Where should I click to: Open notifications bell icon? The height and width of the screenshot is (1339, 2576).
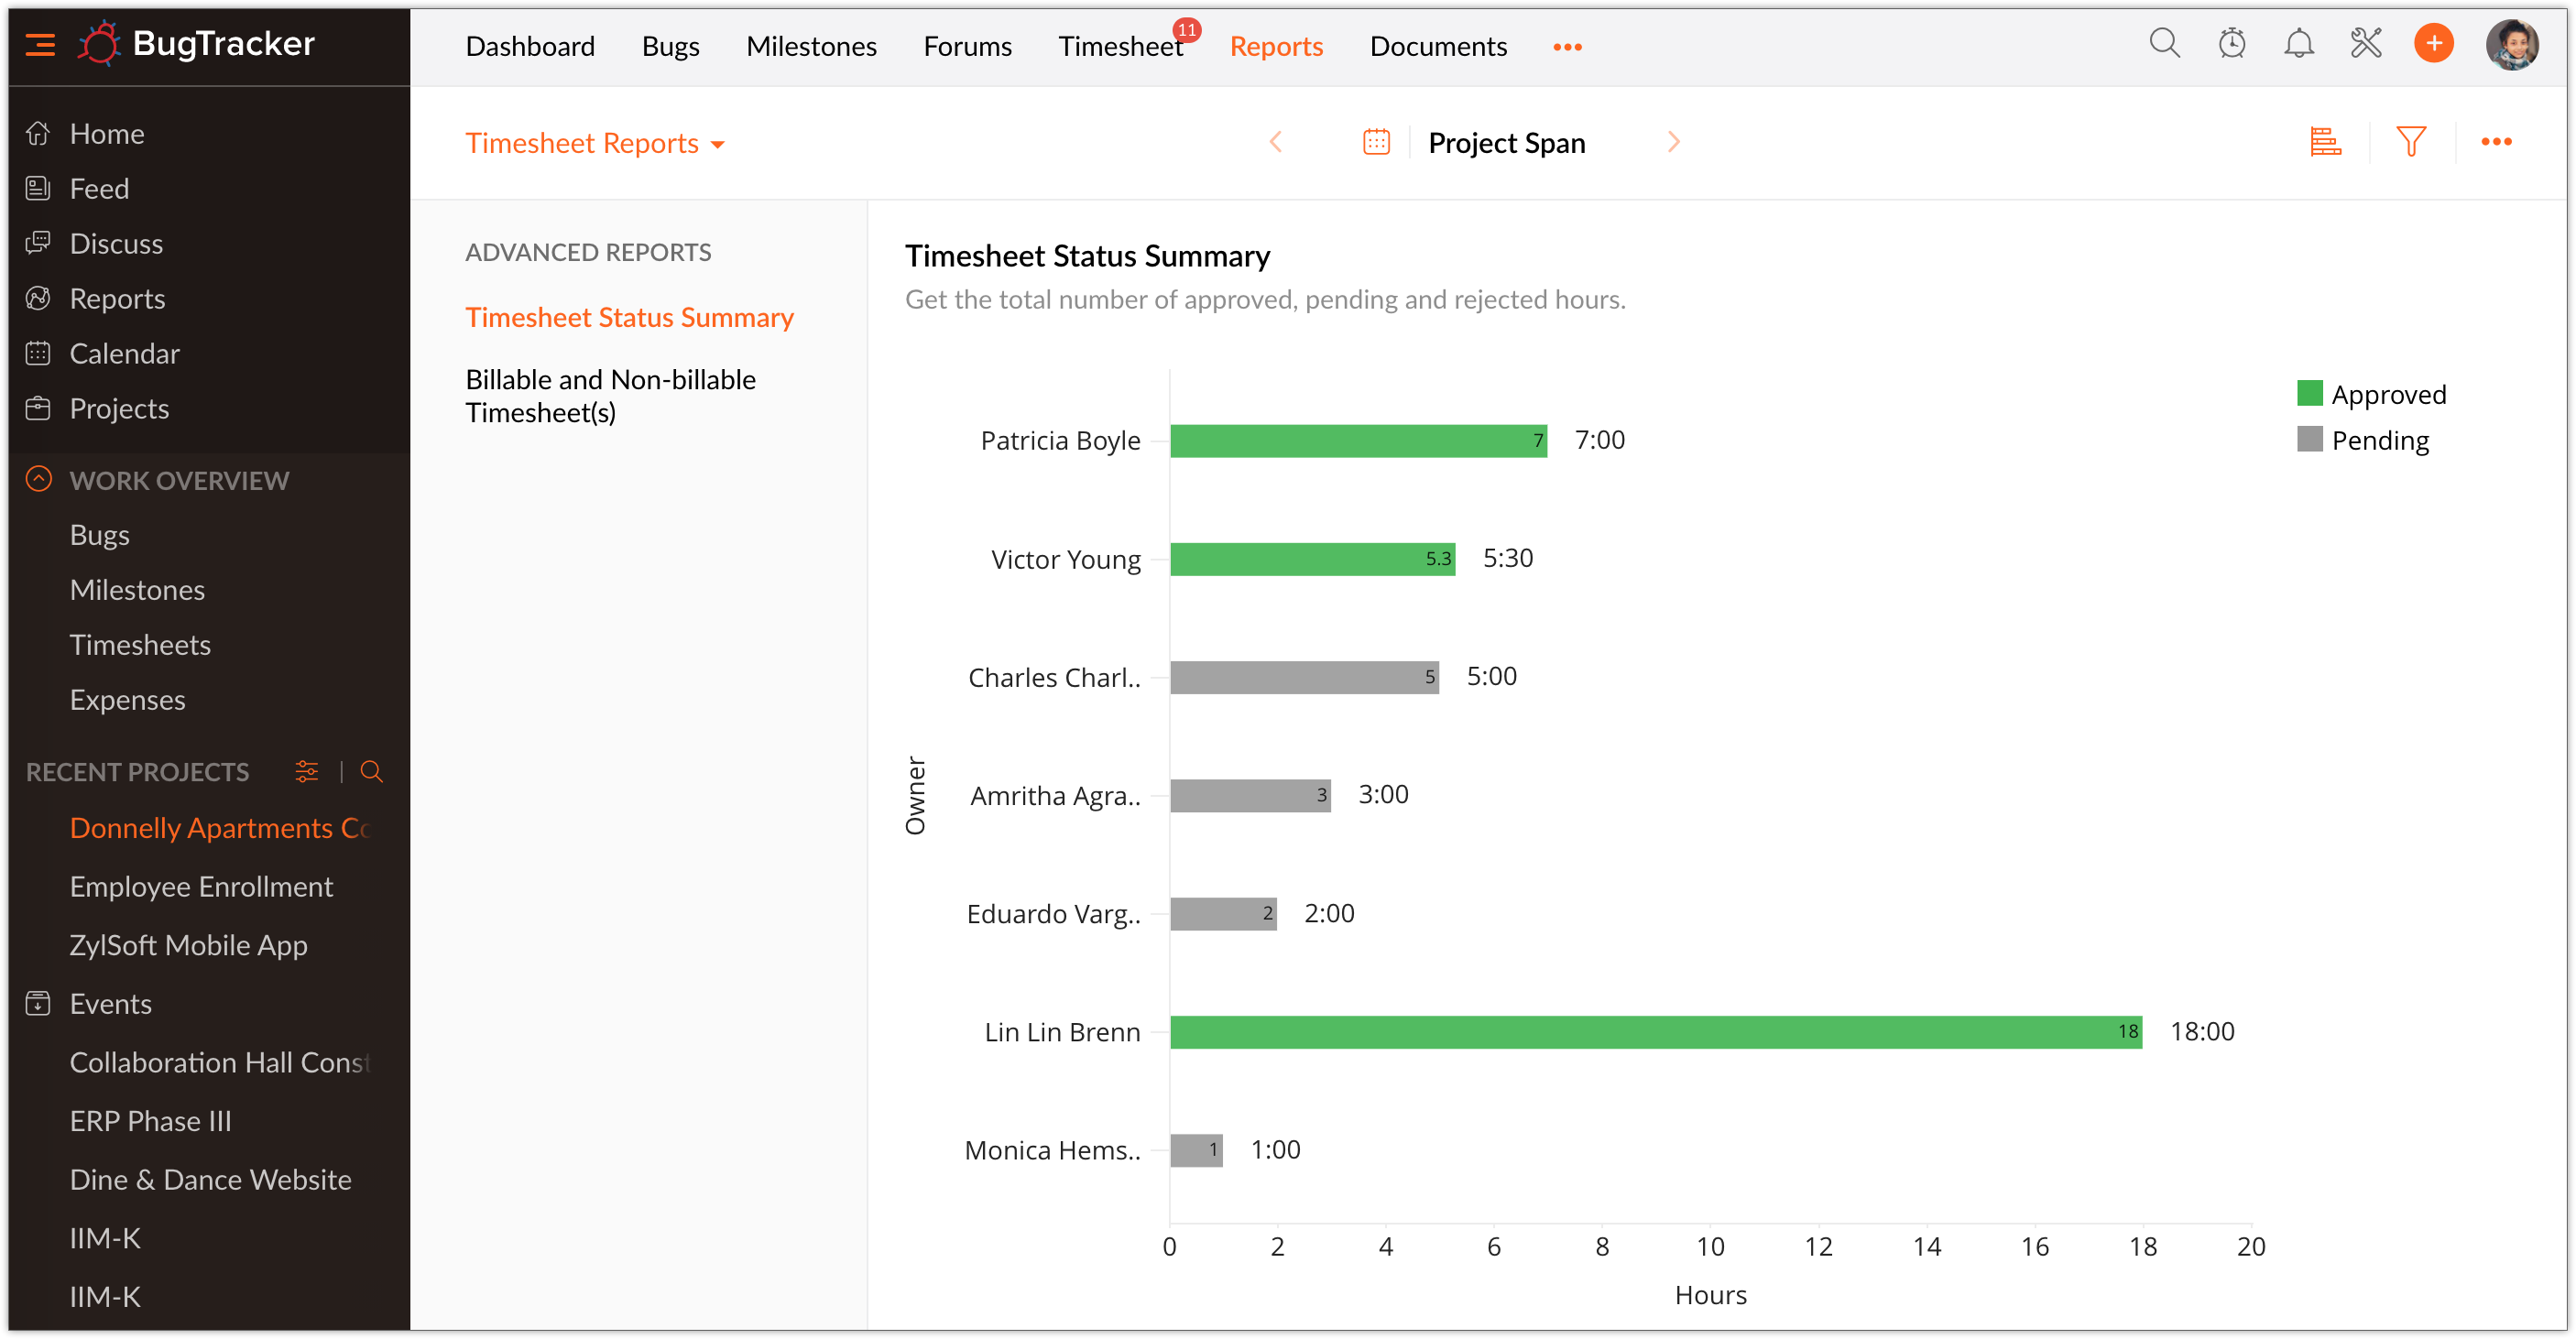tap(2298, 44)
